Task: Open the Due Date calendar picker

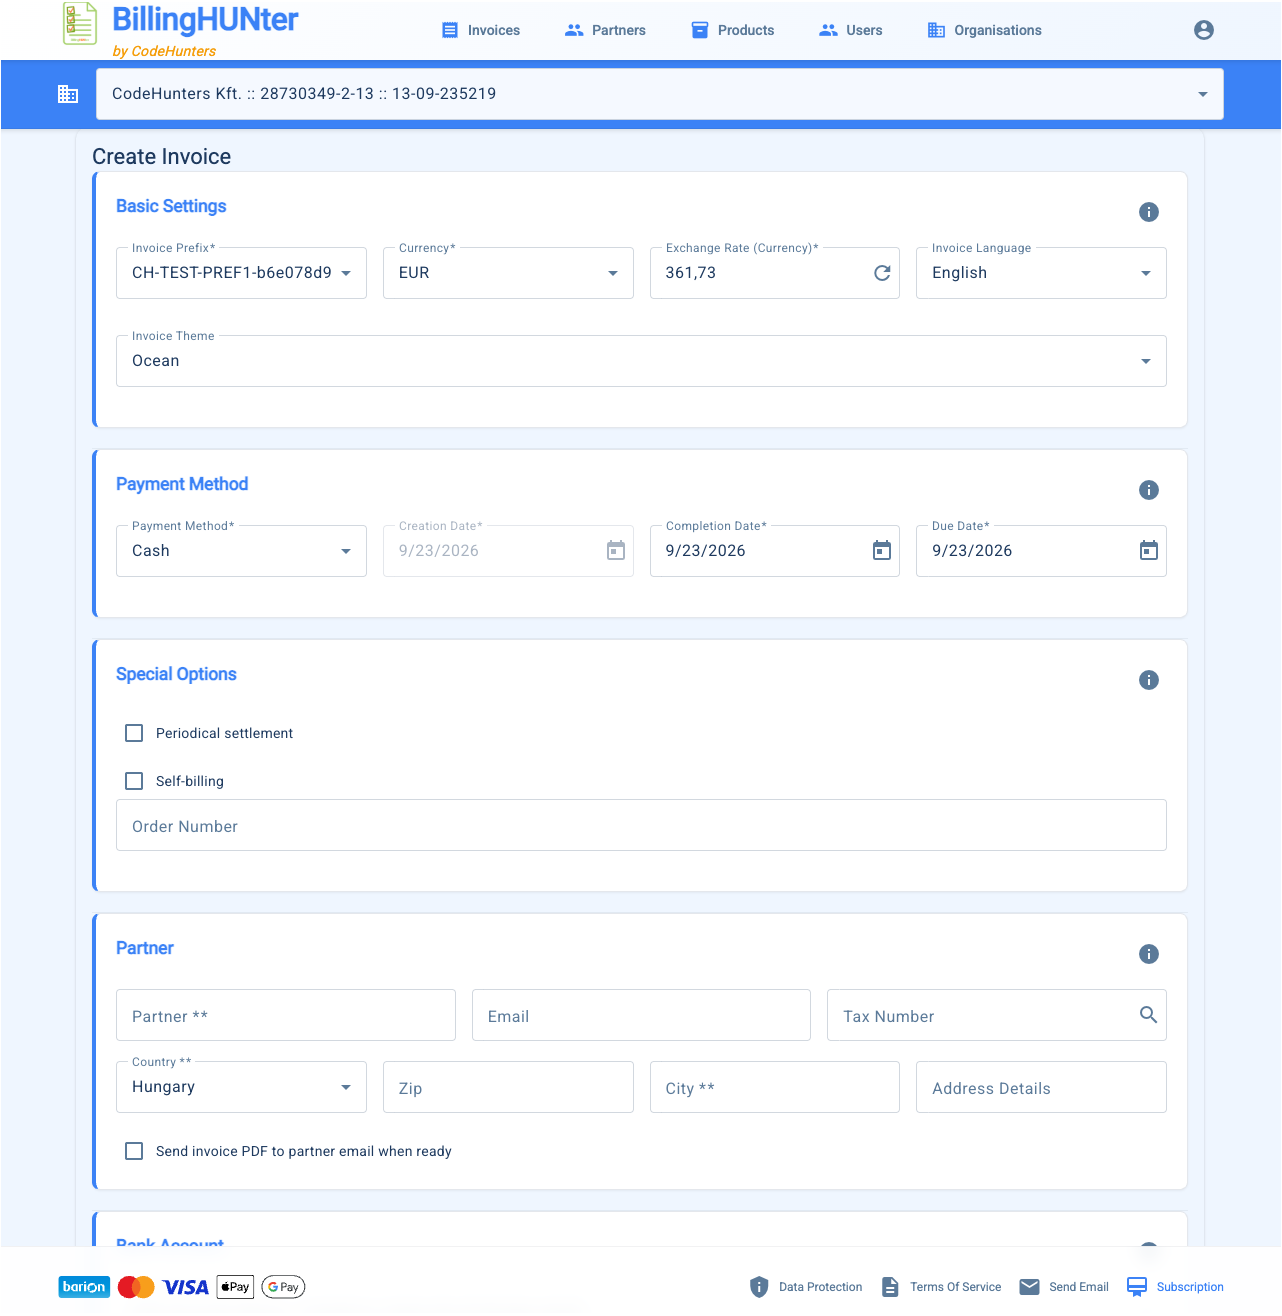Action: click(1149, 551)
